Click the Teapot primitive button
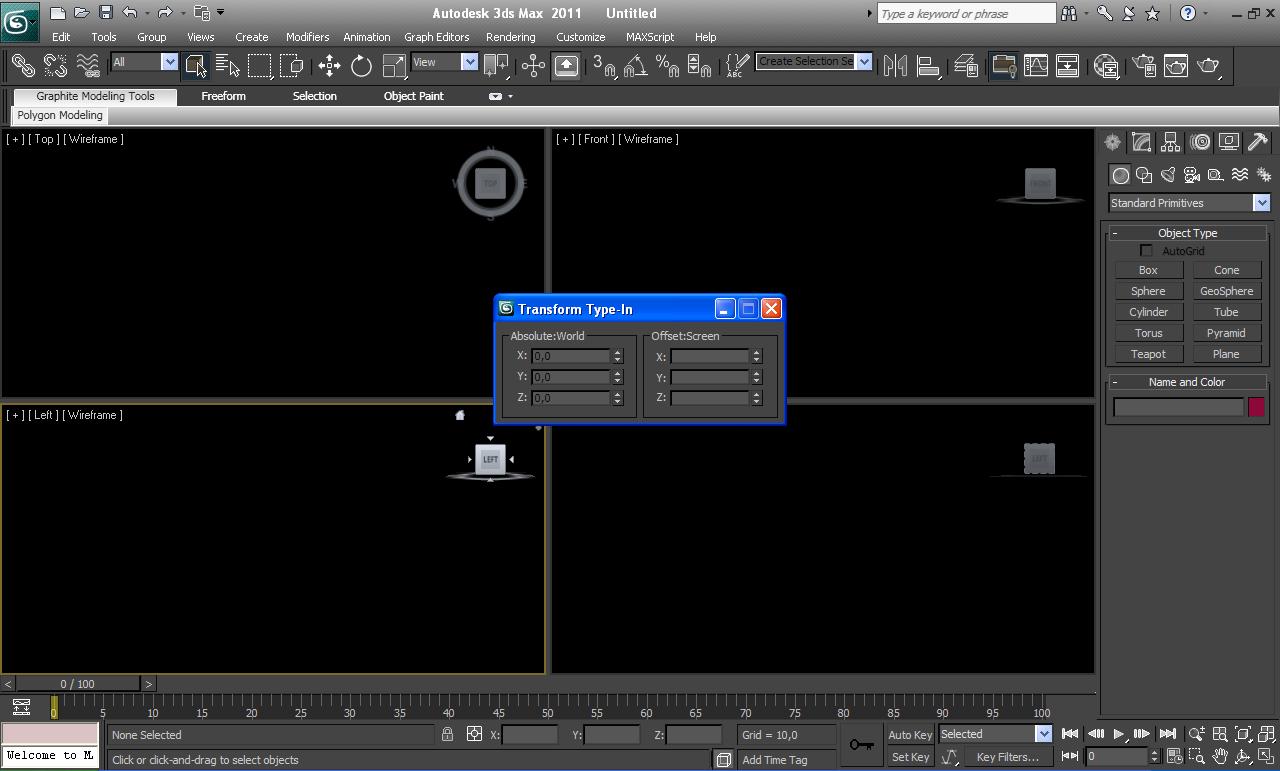 click(x=1148, y=354)
